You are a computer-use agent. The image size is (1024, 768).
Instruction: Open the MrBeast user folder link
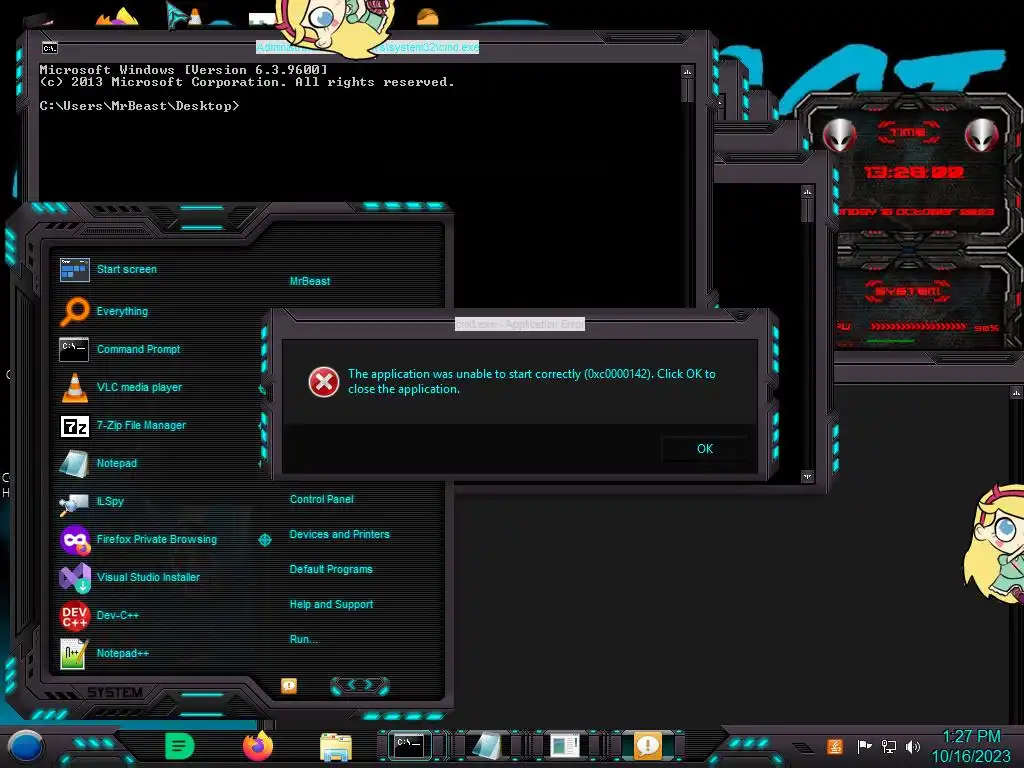[310, 281]
